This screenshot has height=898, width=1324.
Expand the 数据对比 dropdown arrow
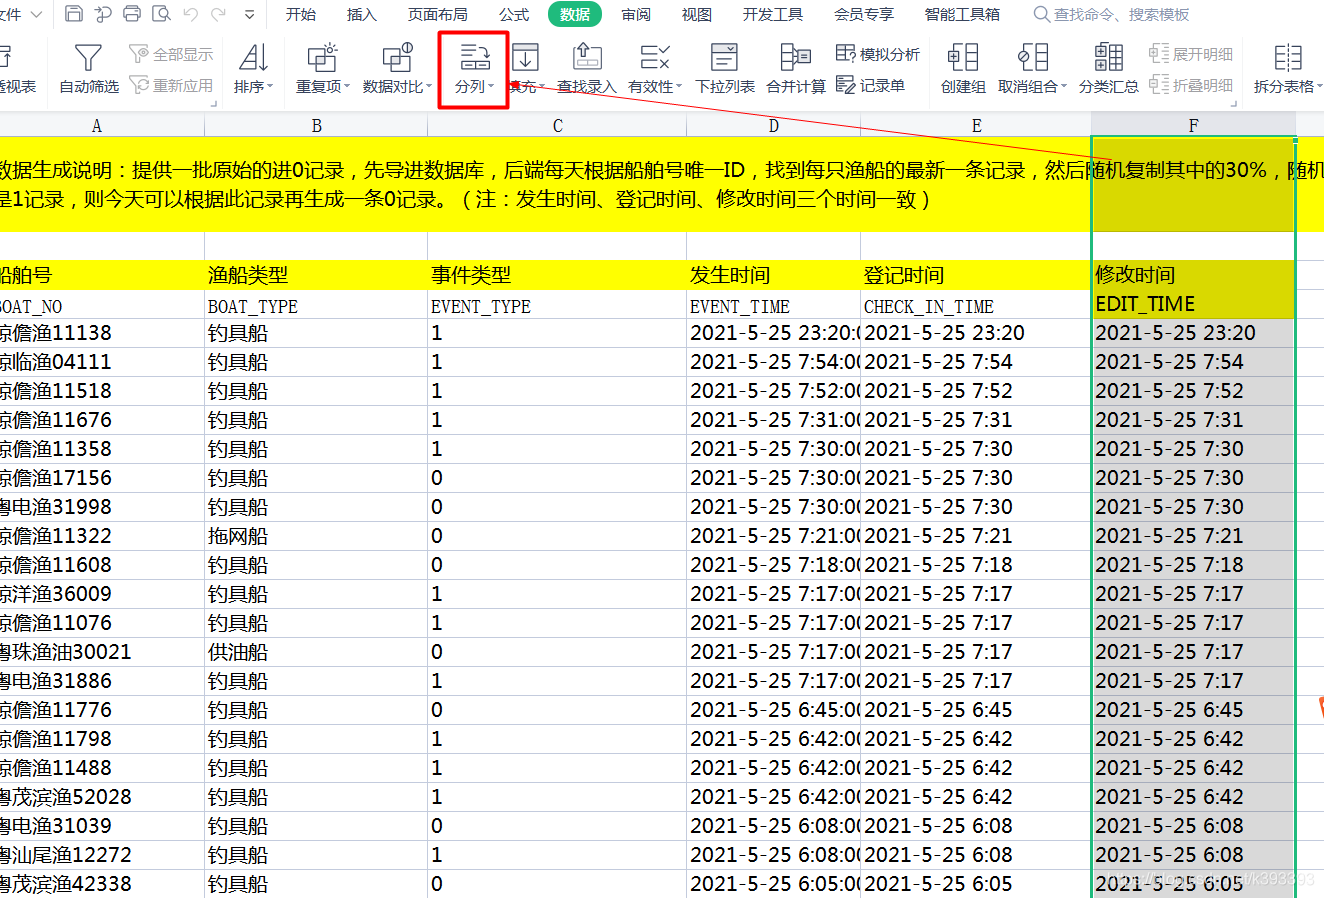pos(429,87)
